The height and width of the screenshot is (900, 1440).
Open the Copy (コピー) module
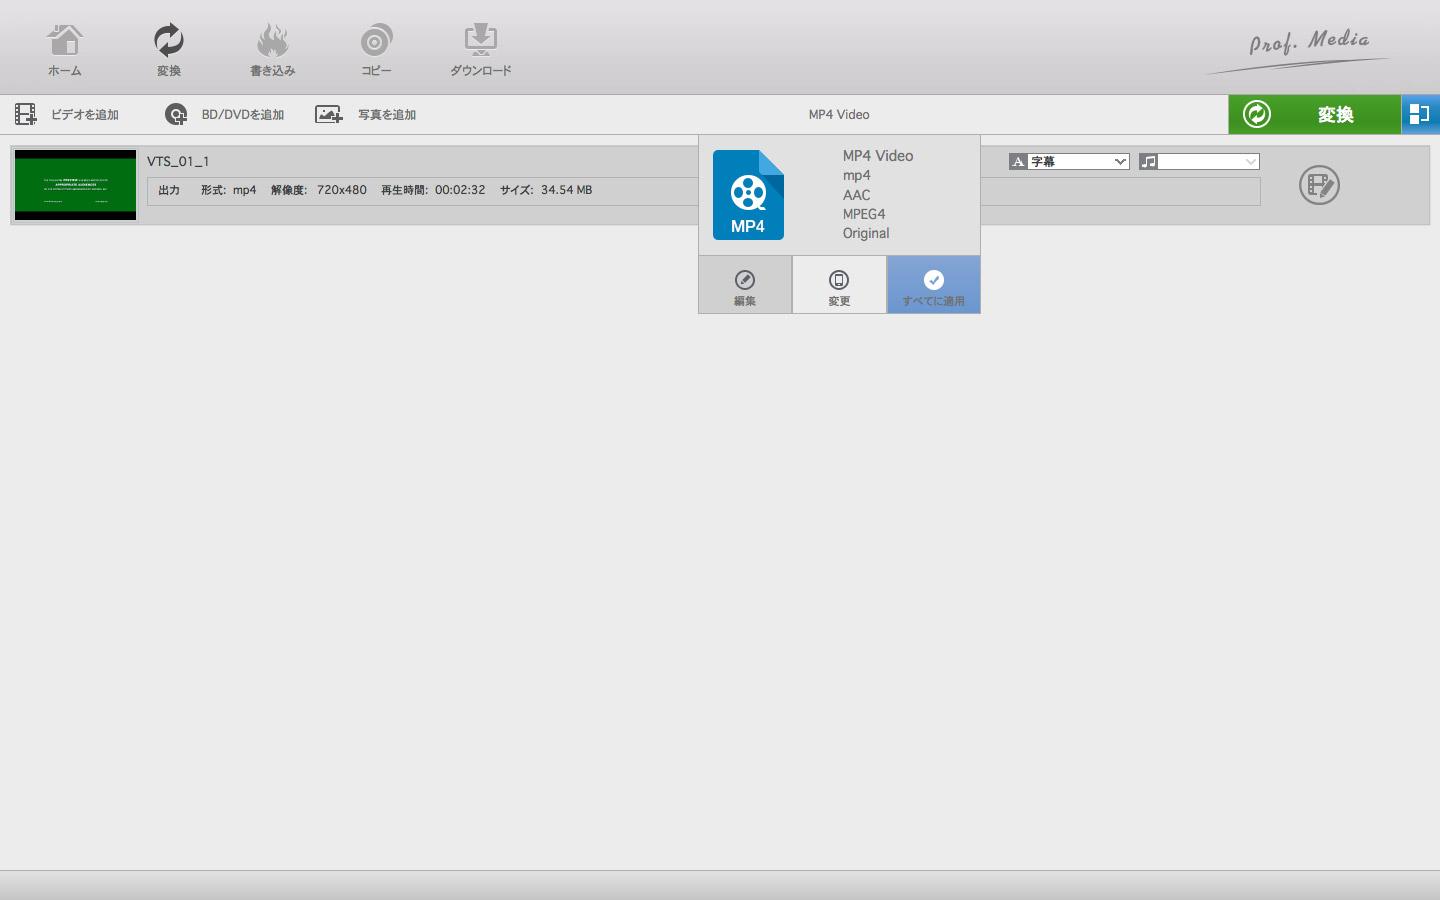click(376, 50)
